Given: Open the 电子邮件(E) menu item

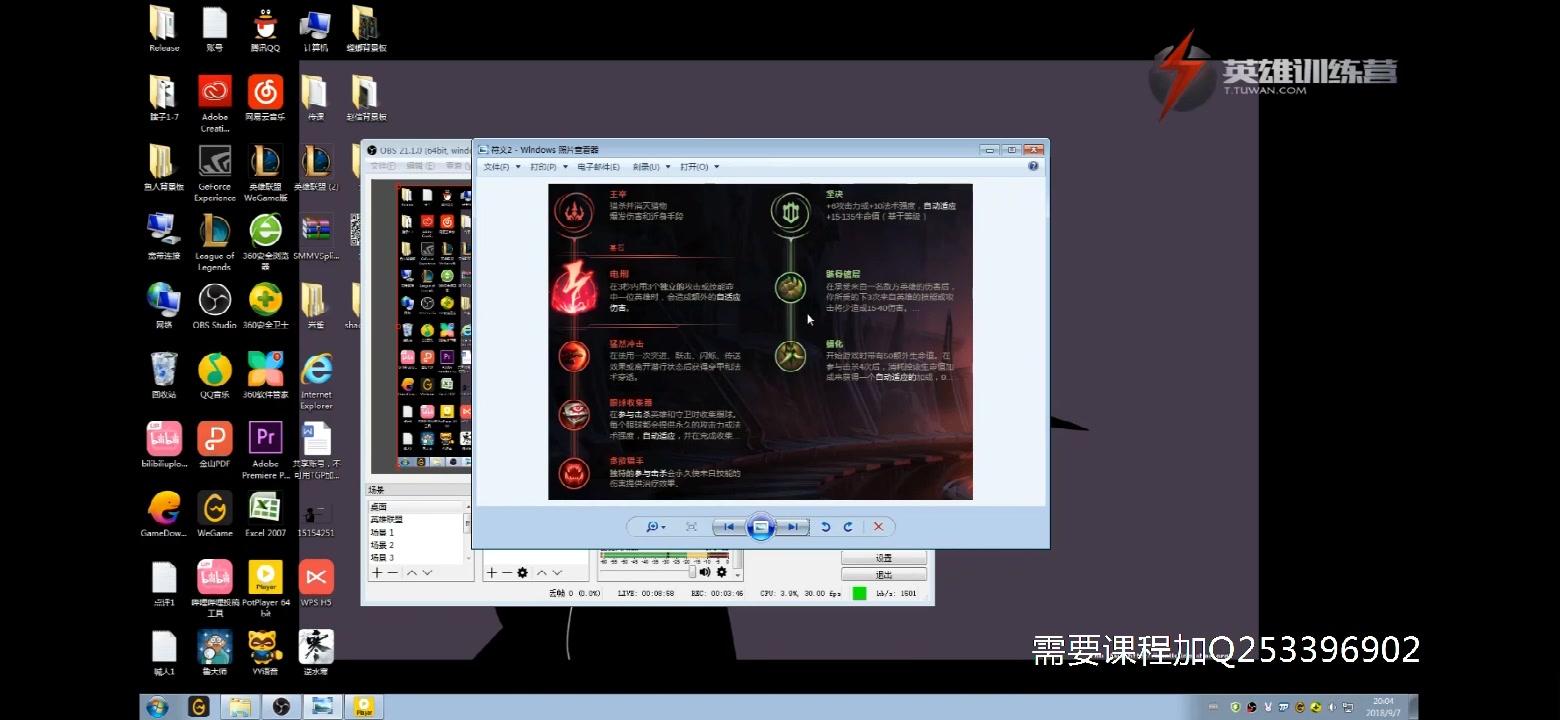Looking at the screenshot, I should coord(599,167).
